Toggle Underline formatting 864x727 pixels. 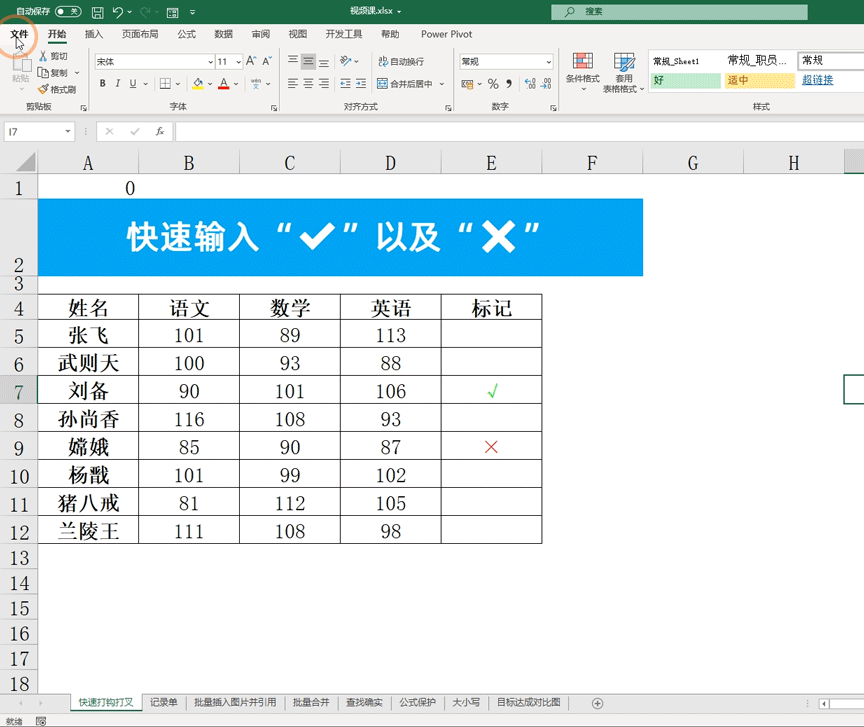coord(133,84)
